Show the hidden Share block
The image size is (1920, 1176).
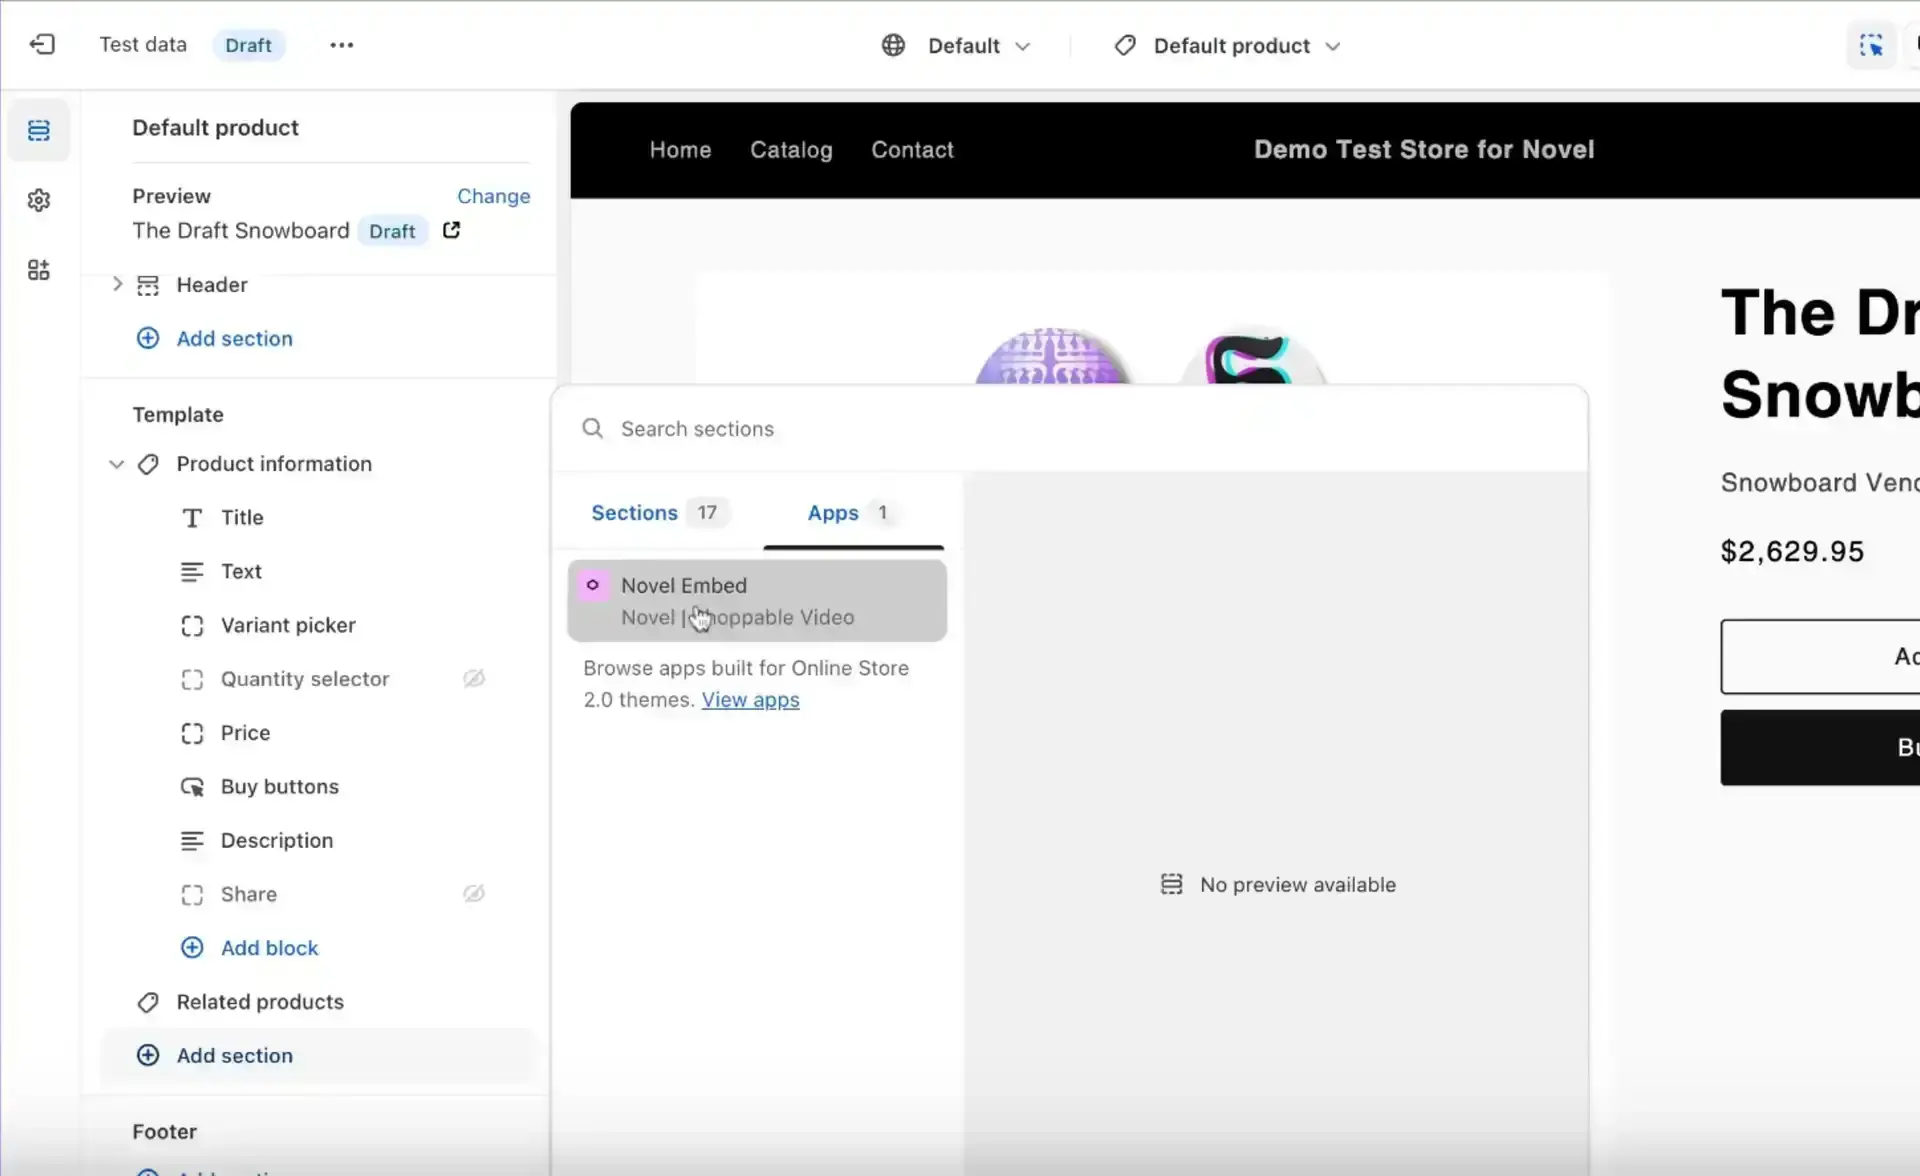coord(474,894)
